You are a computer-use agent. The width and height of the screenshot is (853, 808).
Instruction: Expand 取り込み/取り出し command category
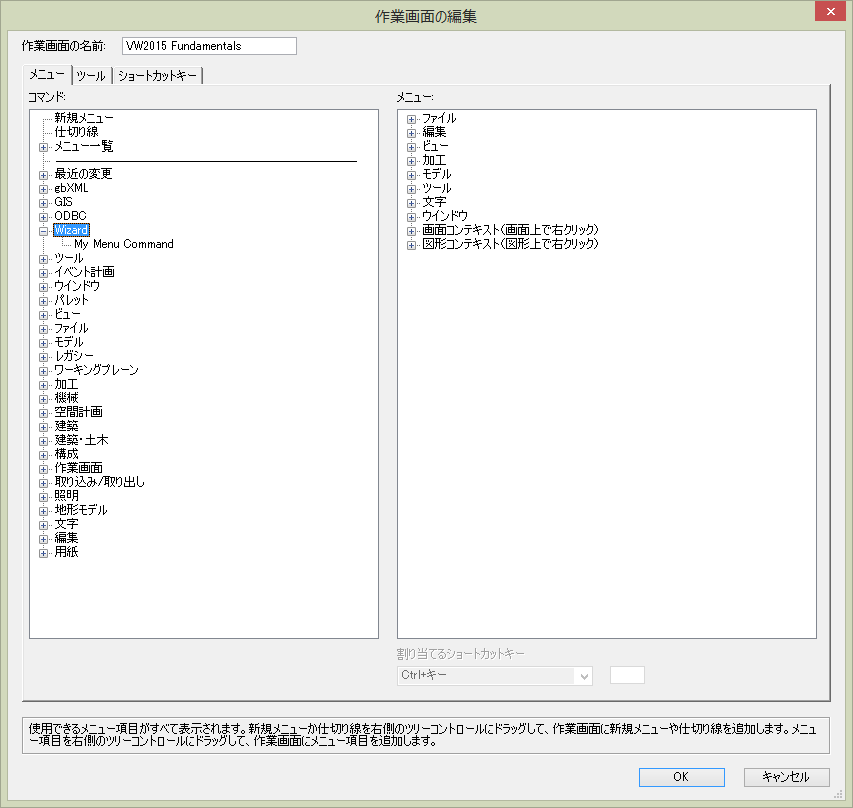(44, 483)
